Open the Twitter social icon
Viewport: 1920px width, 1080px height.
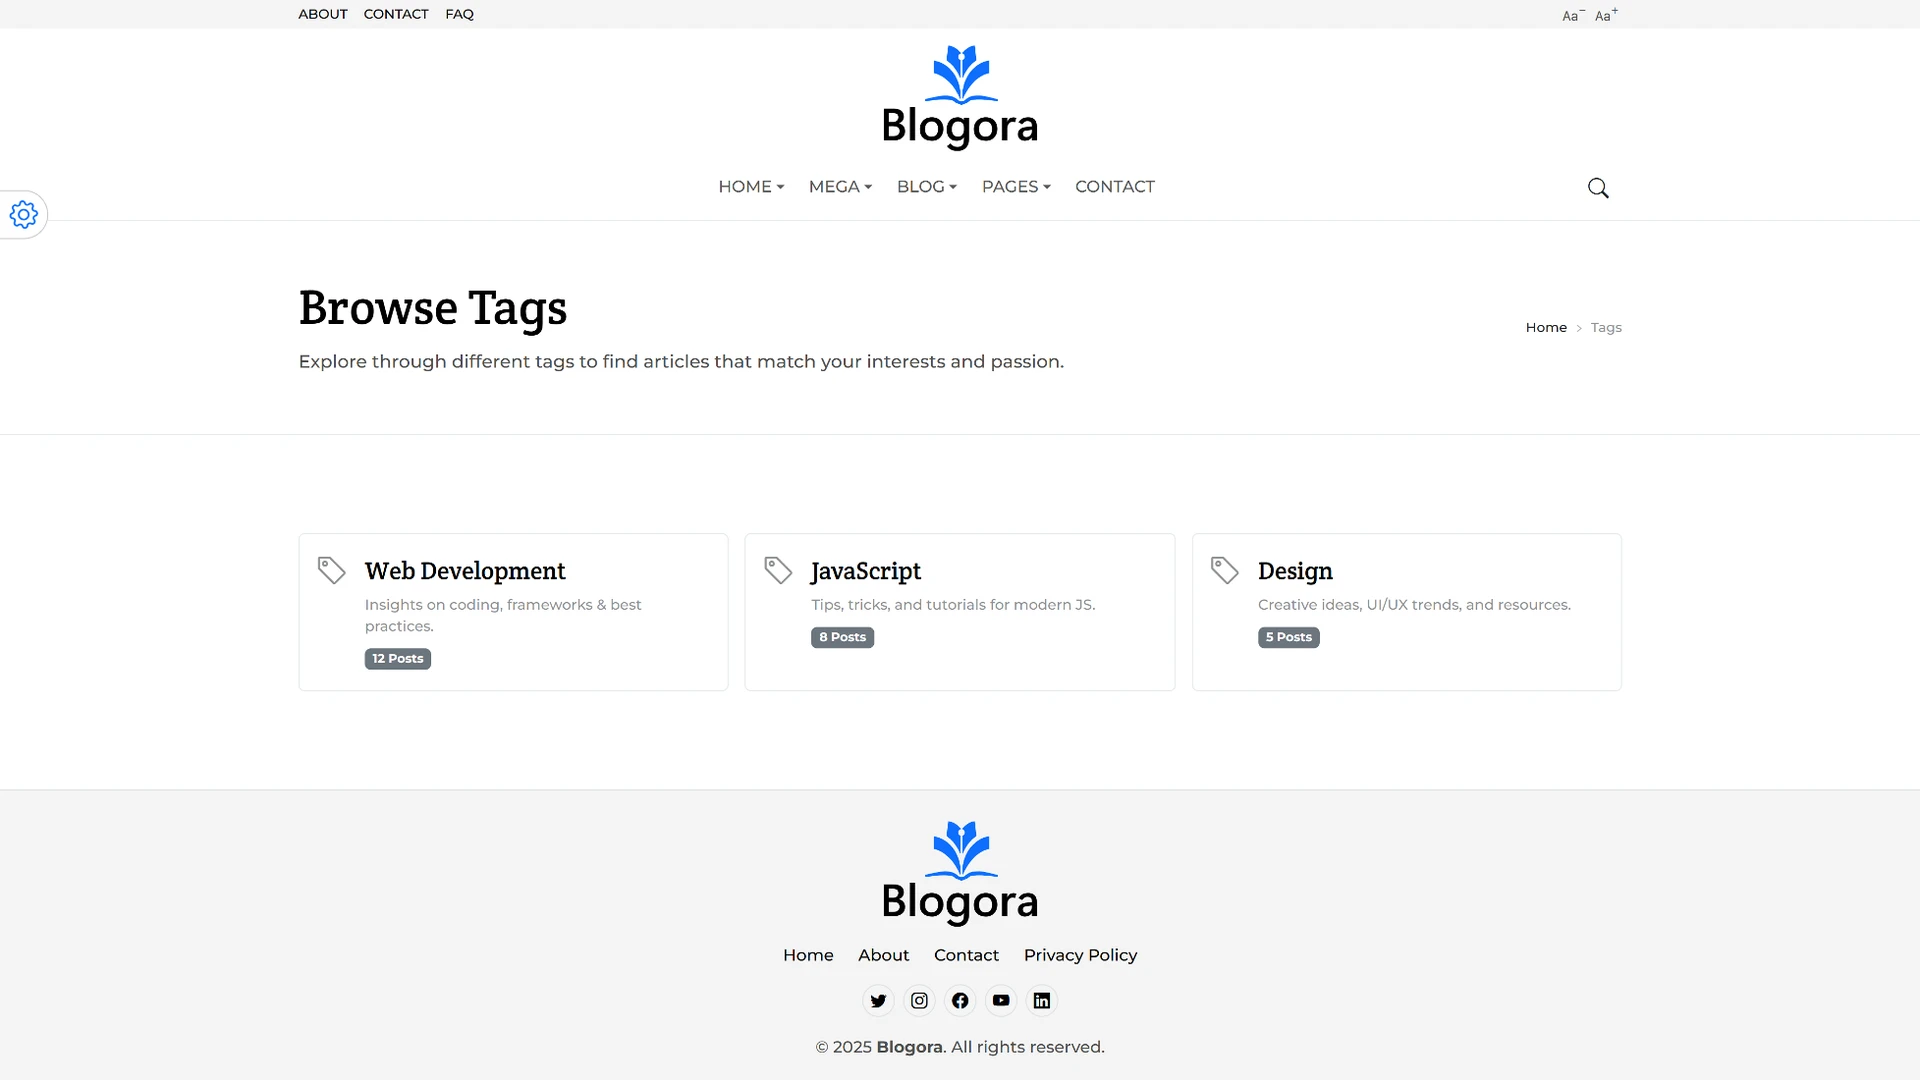click(878, 1001)
